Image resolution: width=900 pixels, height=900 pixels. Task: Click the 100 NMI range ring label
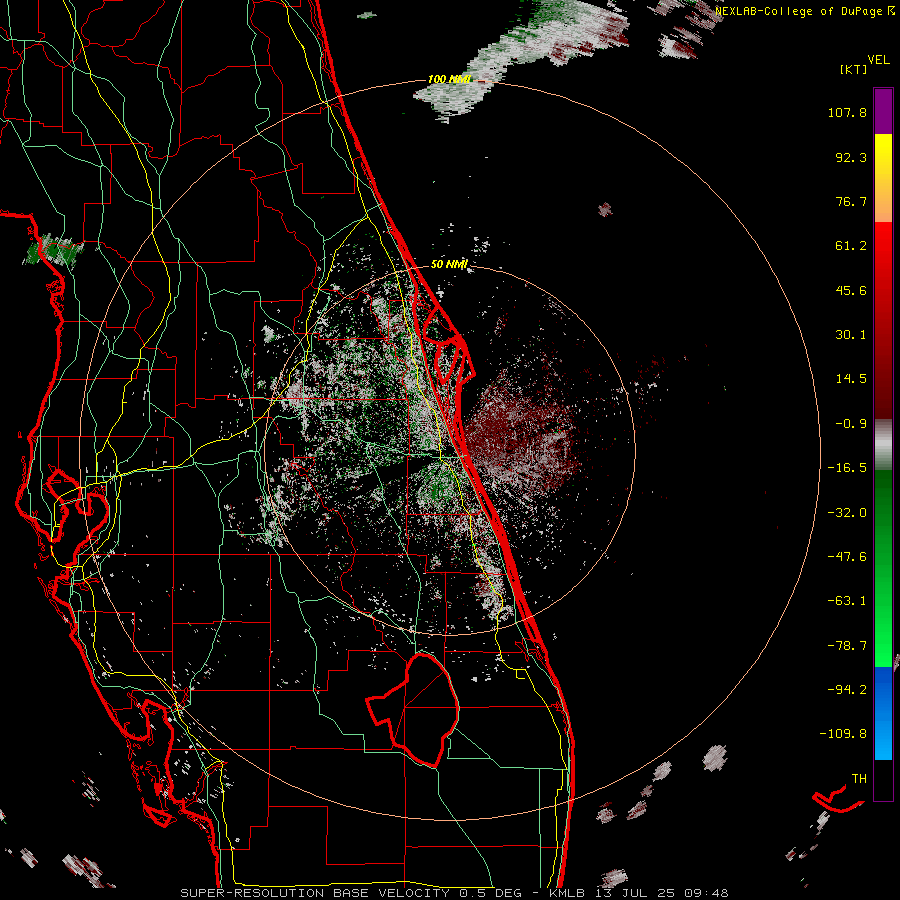[449, 79]
